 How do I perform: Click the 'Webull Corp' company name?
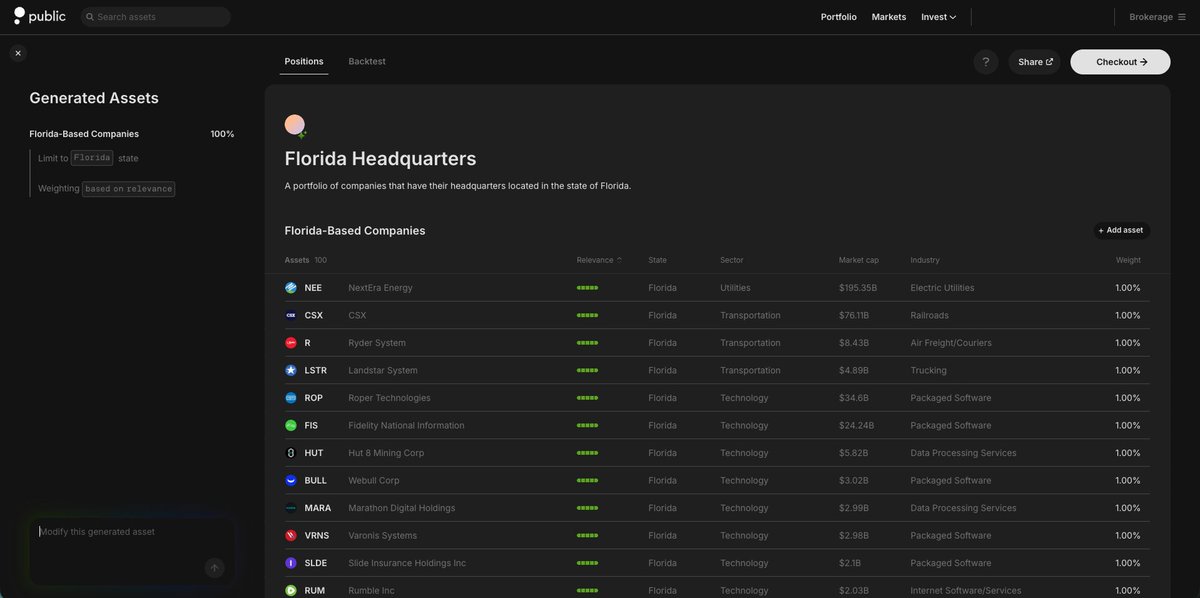[x=374, y=480]
